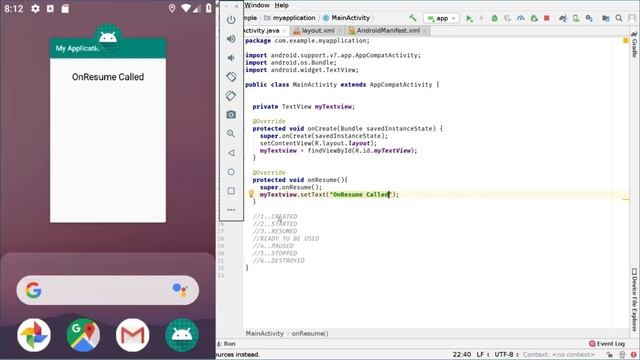
Task: Click emulator Home circle button
Action: (231, 172)
